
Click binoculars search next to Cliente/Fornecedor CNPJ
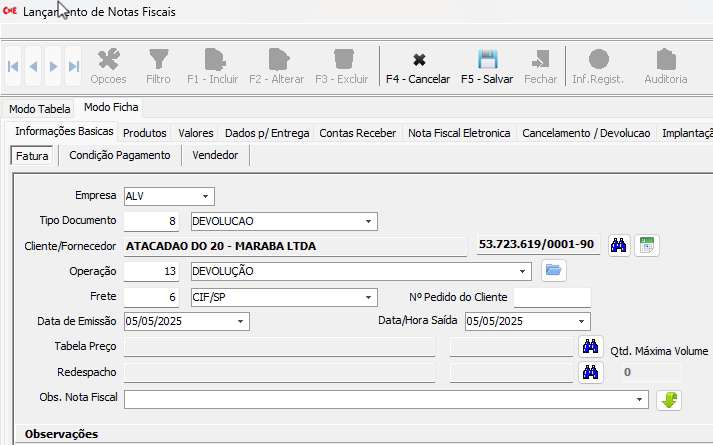click(619, 245)
